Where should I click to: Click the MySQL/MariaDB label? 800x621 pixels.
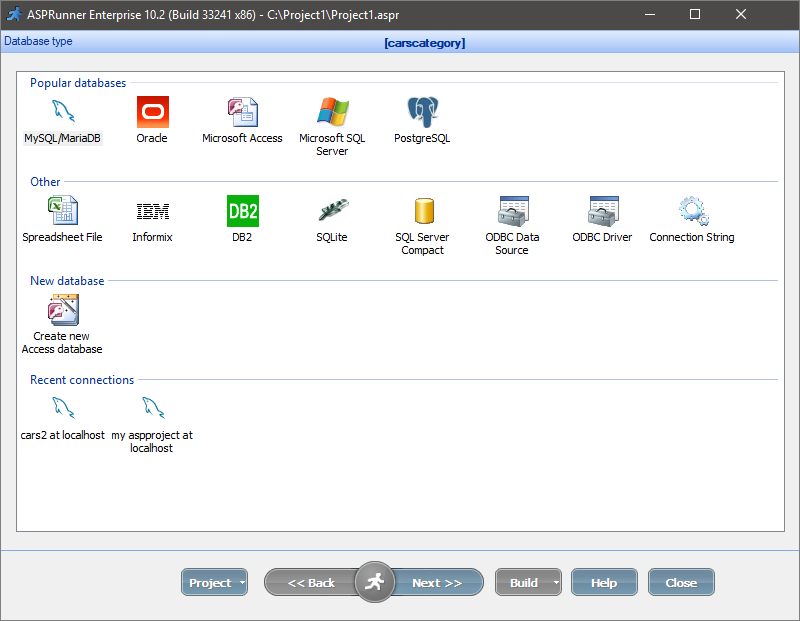[63, 138]
